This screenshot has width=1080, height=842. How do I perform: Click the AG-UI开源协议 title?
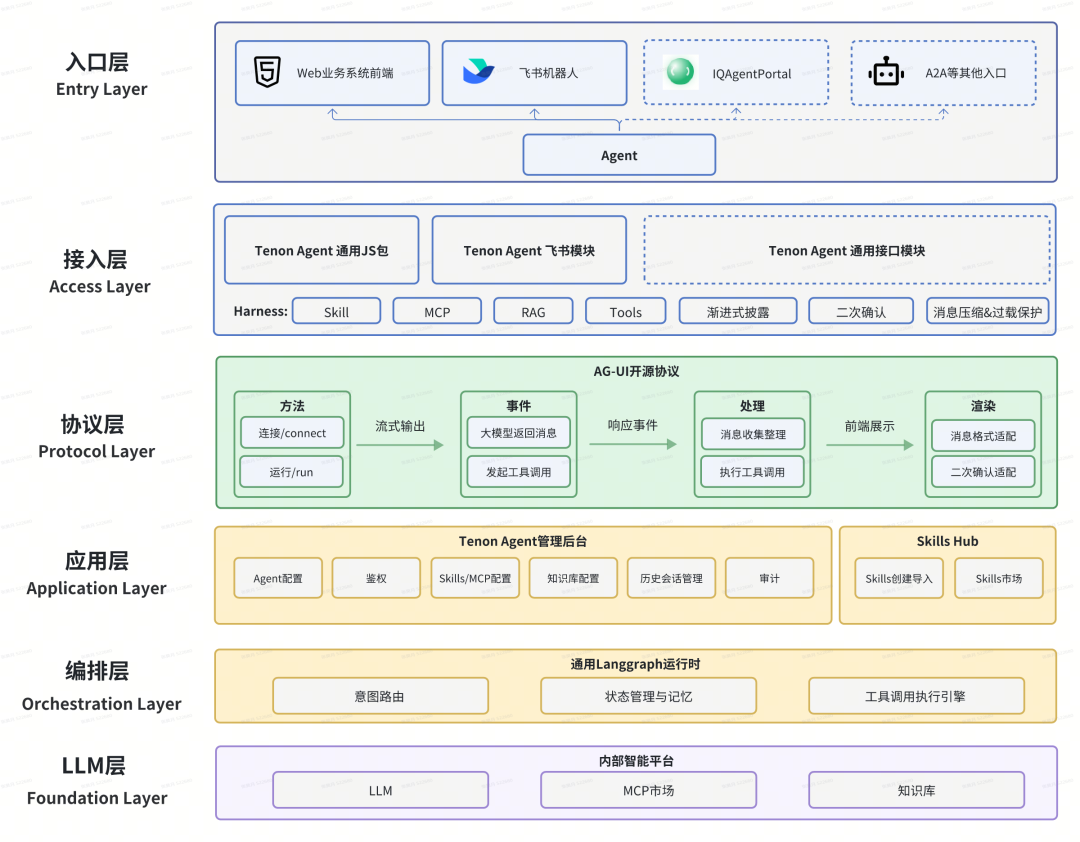[x=636, y=371]
